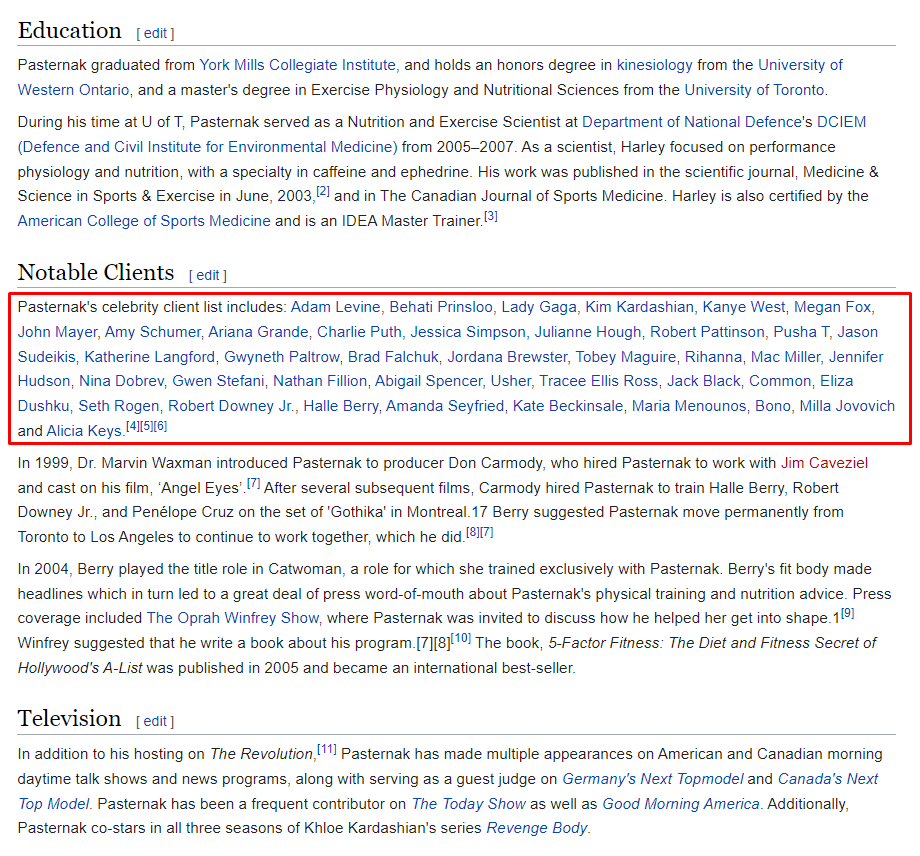920x856 pixels.
Task: Click the Usher link
Action: (510, 381)
